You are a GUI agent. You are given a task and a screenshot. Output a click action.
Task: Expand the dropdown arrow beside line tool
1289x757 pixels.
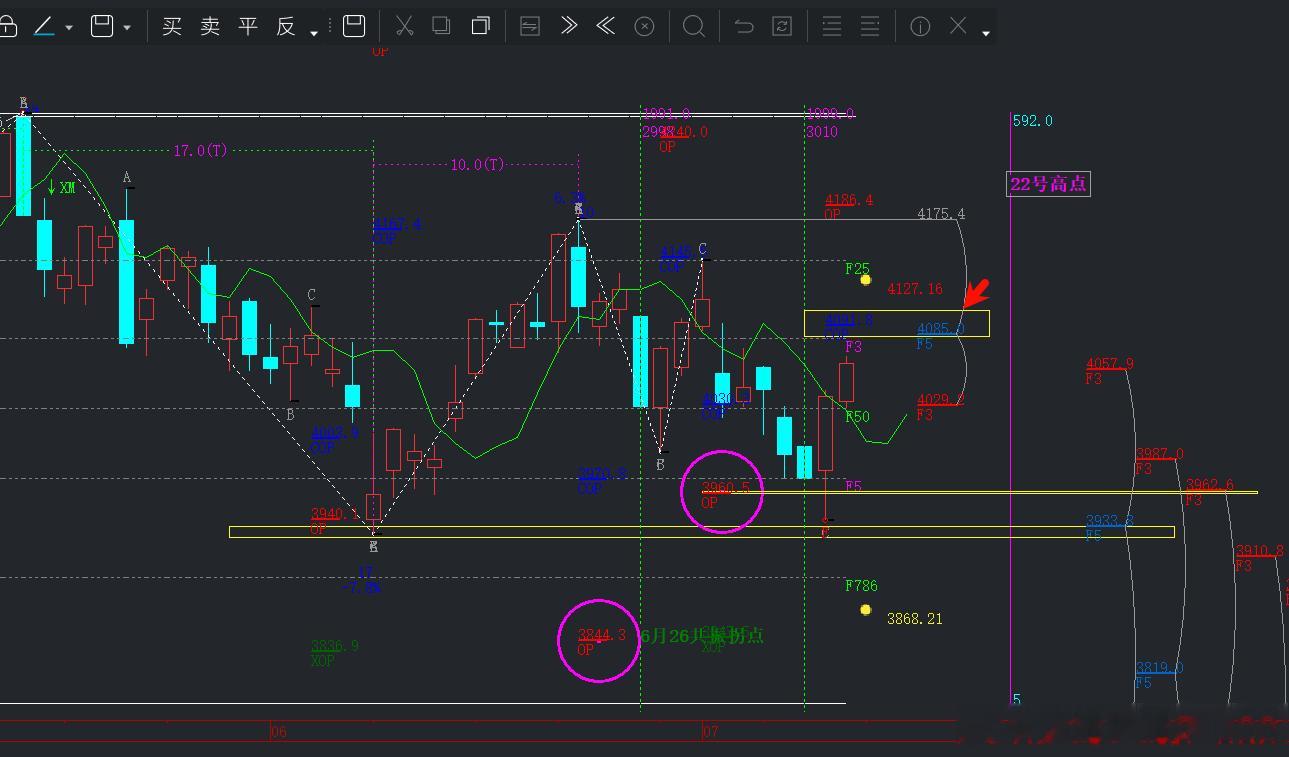69,28
